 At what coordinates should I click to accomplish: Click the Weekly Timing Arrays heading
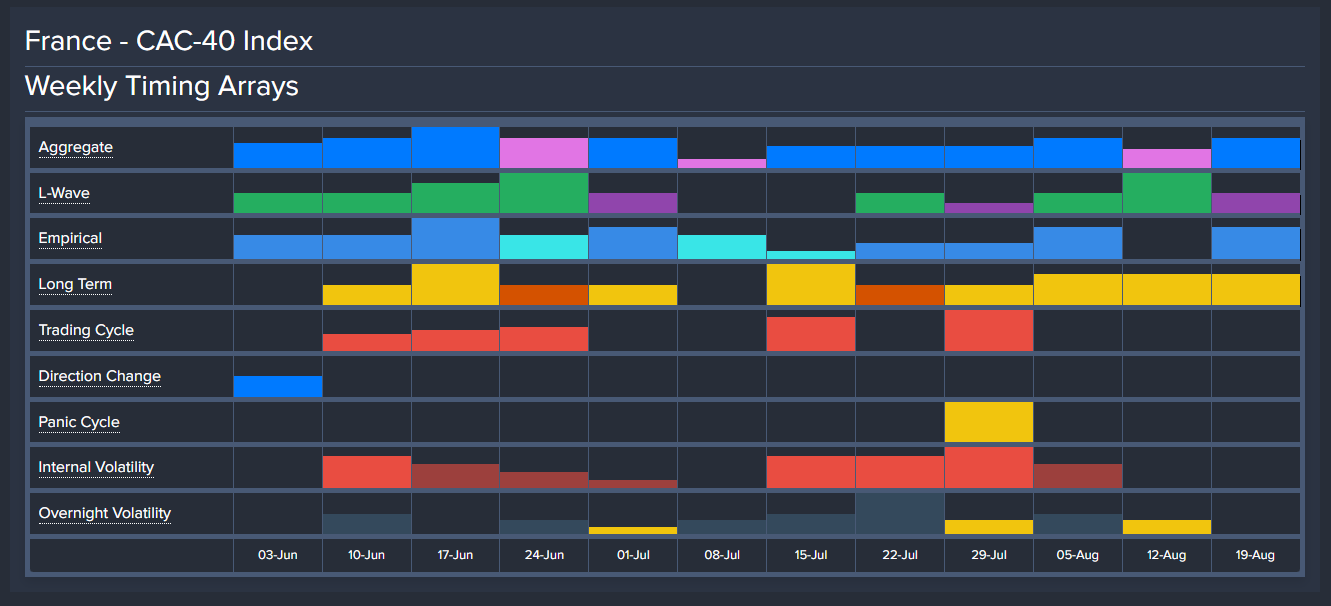click(162, 86)
